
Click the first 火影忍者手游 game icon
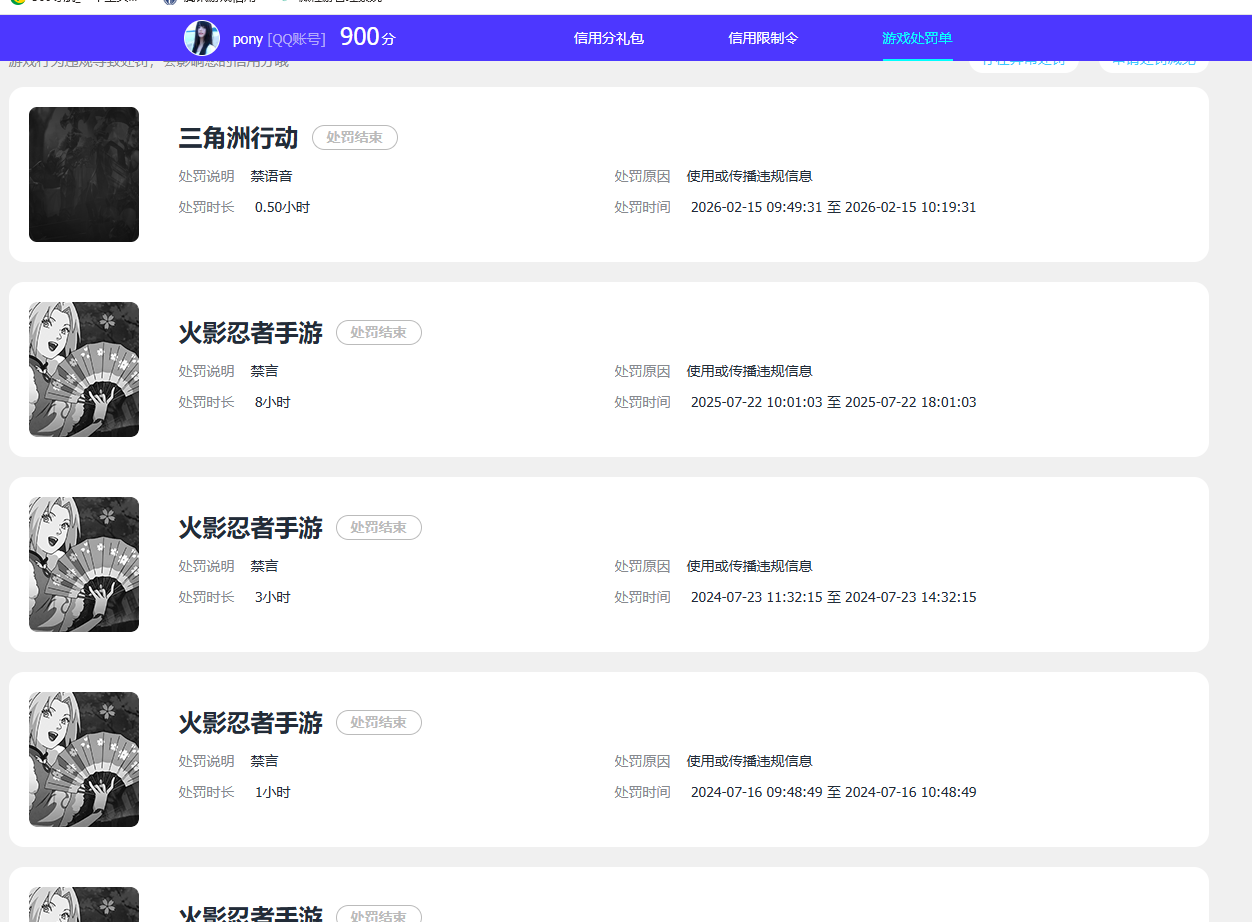point(84,369)
